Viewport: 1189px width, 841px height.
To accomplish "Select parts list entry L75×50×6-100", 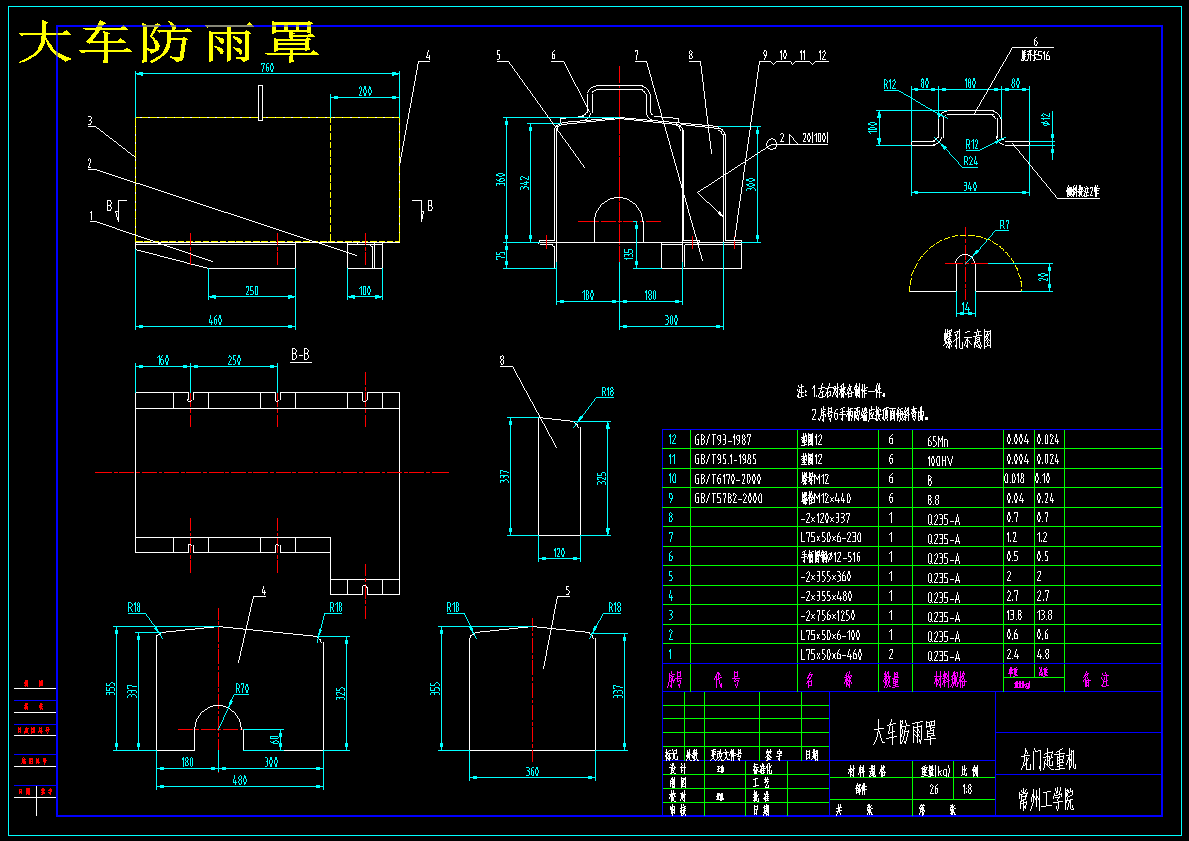I will point(830,635).
